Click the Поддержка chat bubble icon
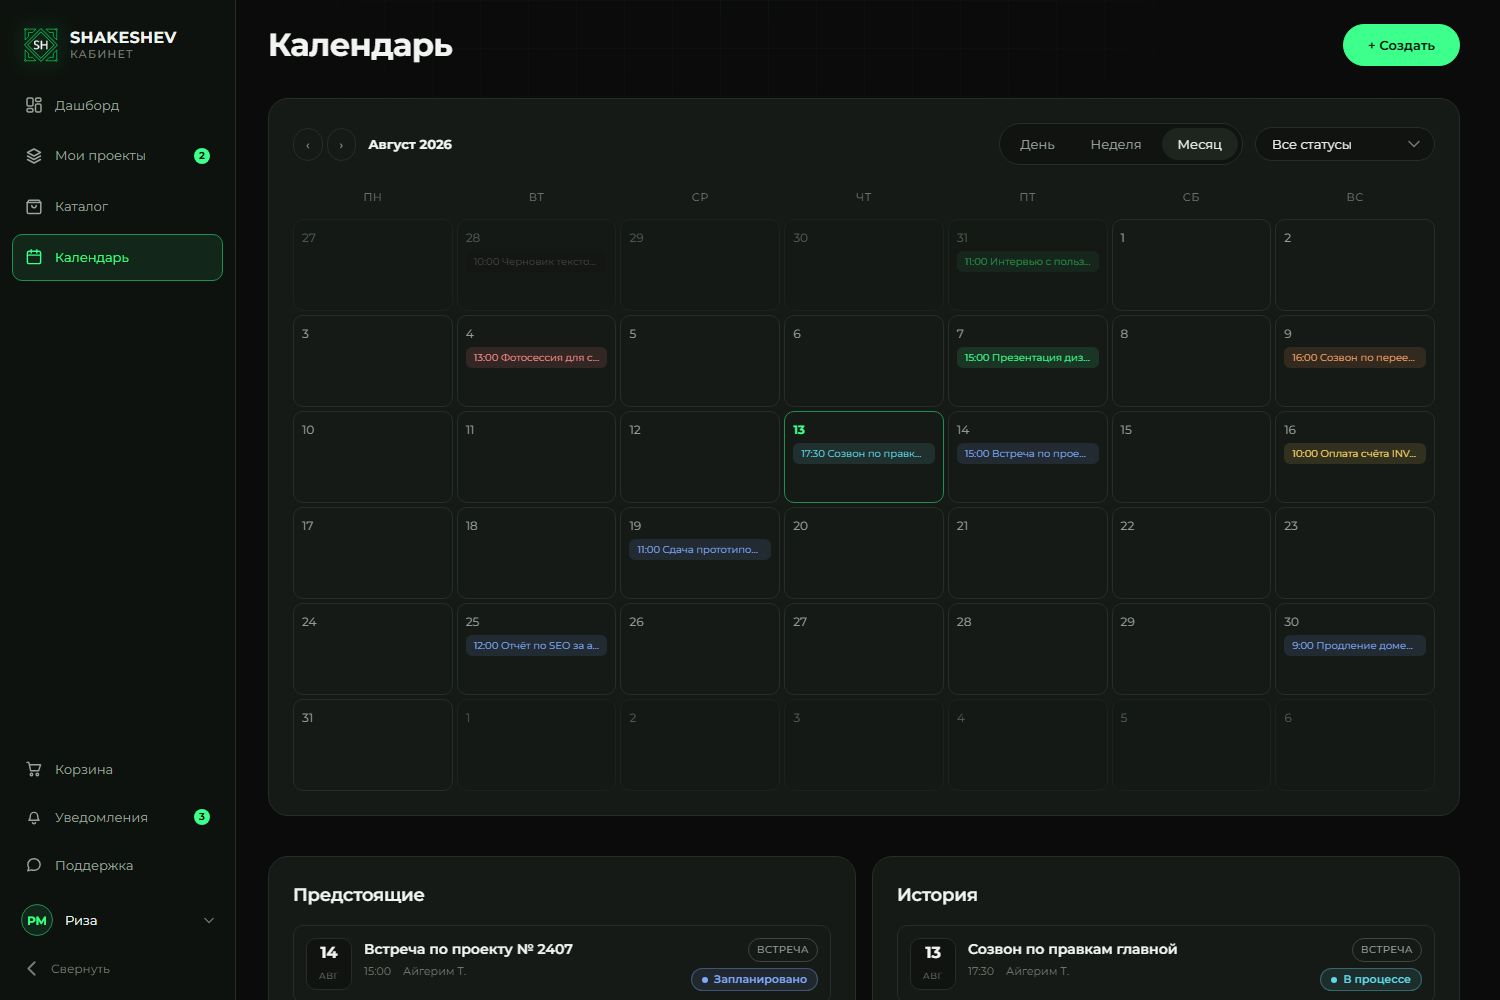 (34, 865)
